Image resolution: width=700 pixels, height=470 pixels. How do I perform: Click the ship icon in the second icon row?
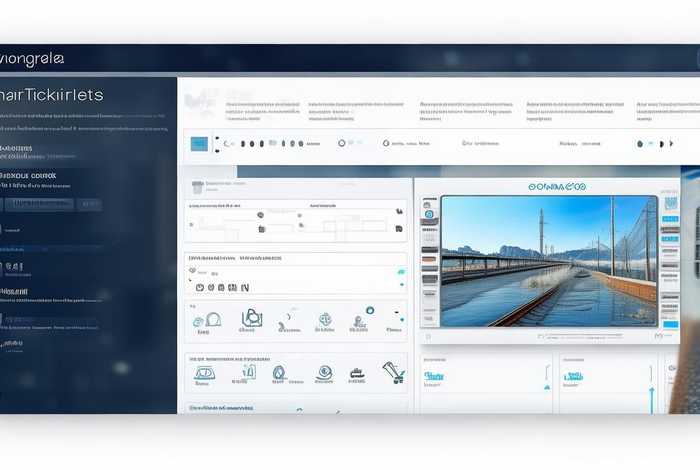point(357,374)
